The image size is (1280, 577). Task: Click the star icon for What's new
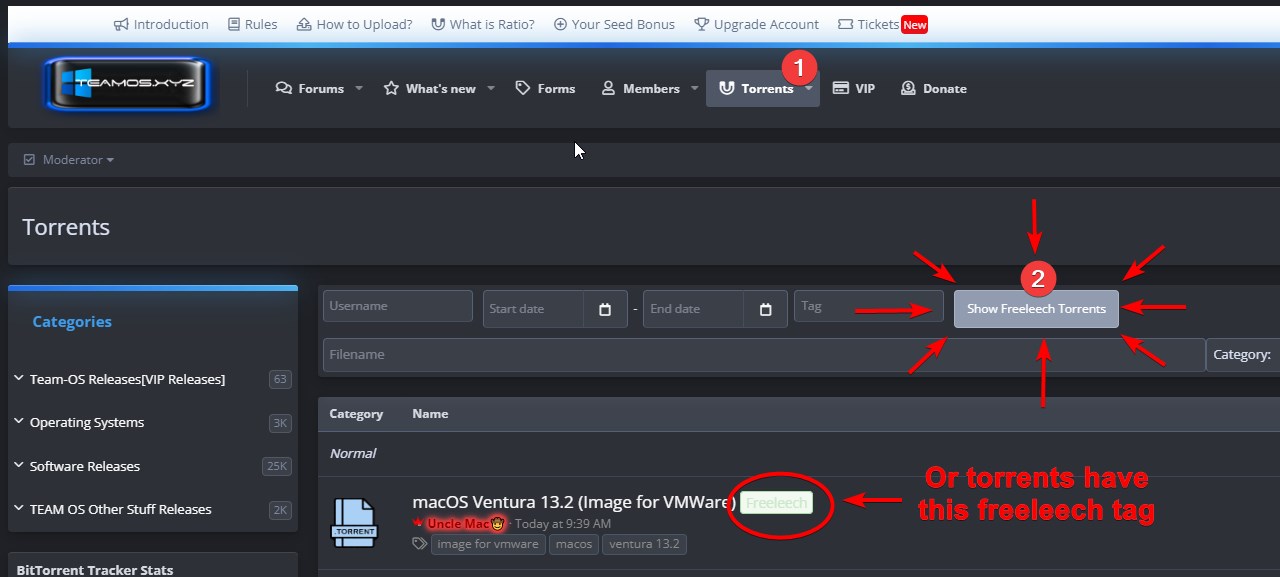(x=391, y=88)
